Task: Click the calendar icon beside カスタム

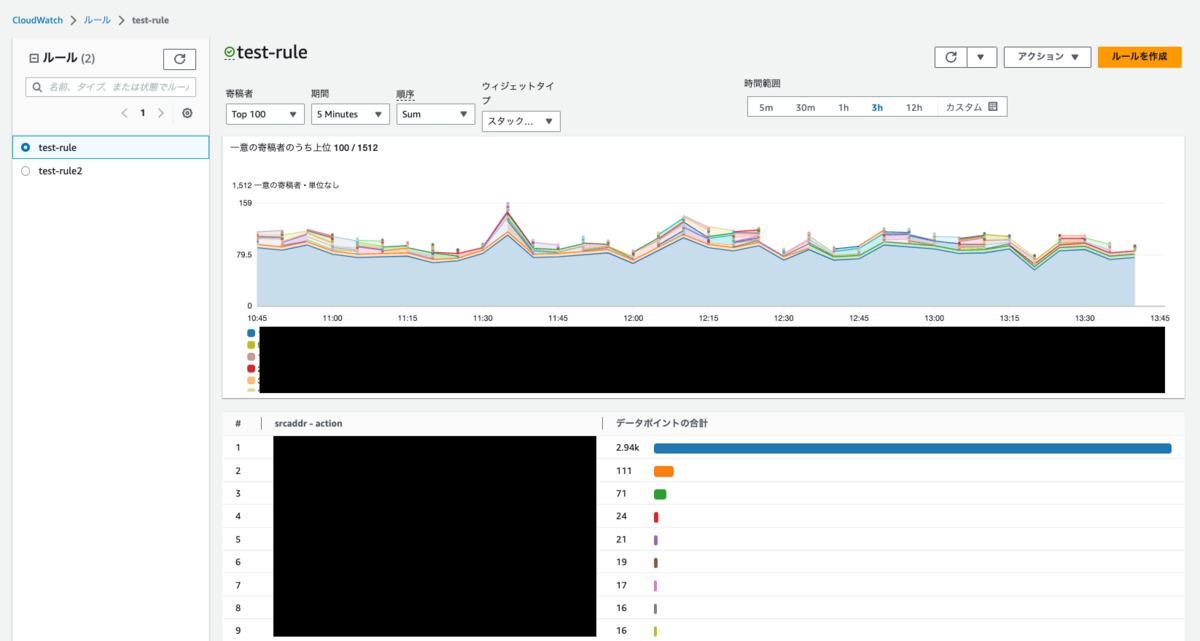Action: click(993, 107)
